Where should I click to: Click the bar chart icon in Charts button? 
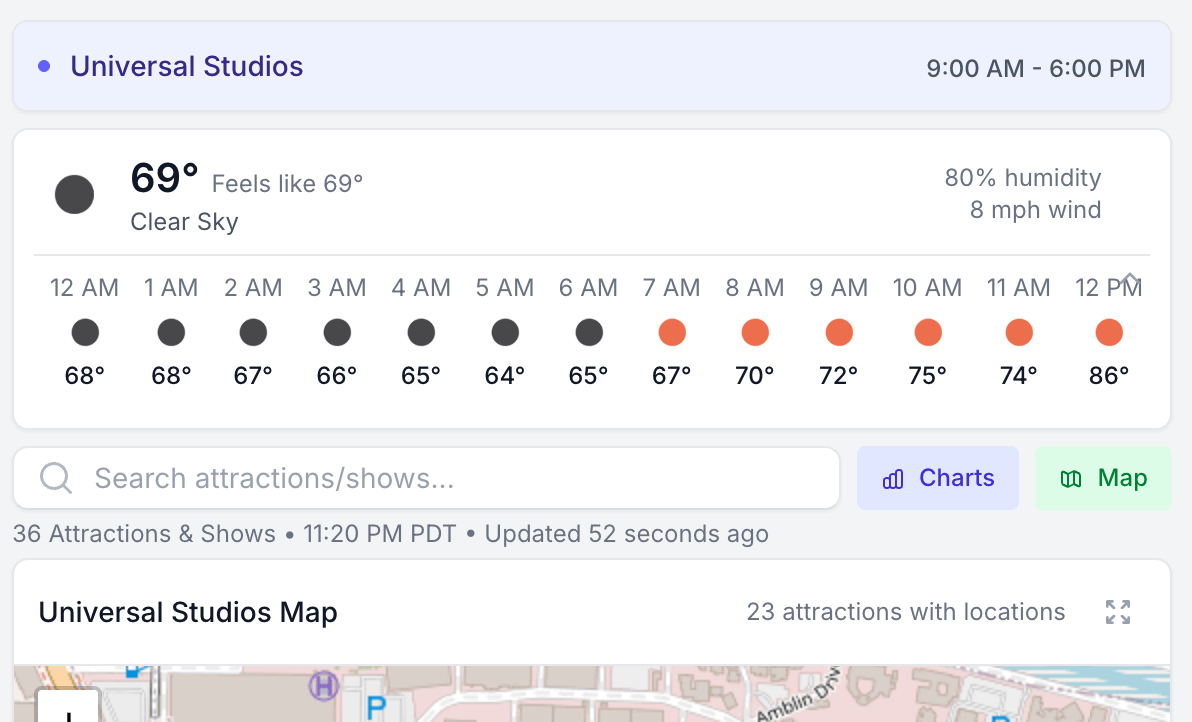[893, 479]
